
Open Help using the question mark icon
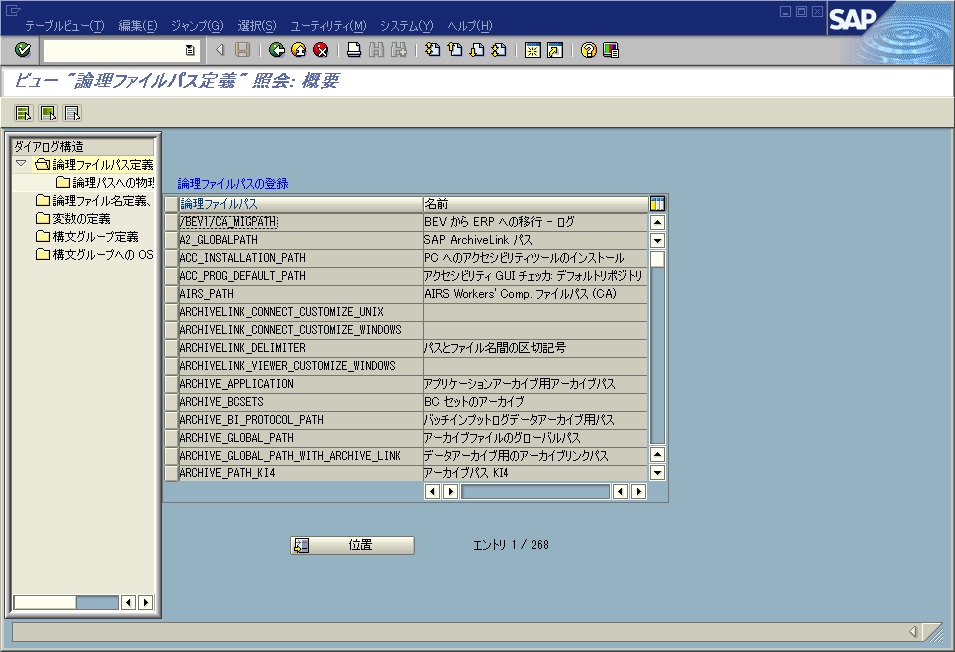coord(587,50)
